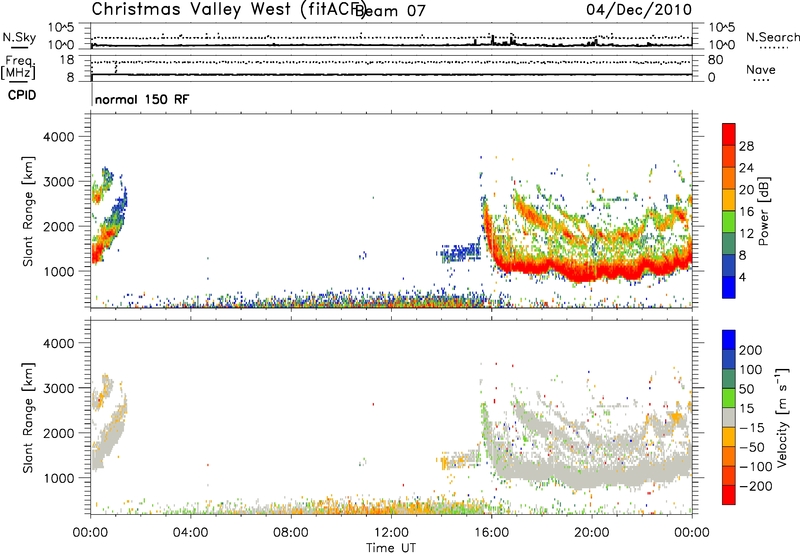800x554 pixels.
Task: Click the blue top segment of the velocity colorbar
Action: tap(729, 340)
